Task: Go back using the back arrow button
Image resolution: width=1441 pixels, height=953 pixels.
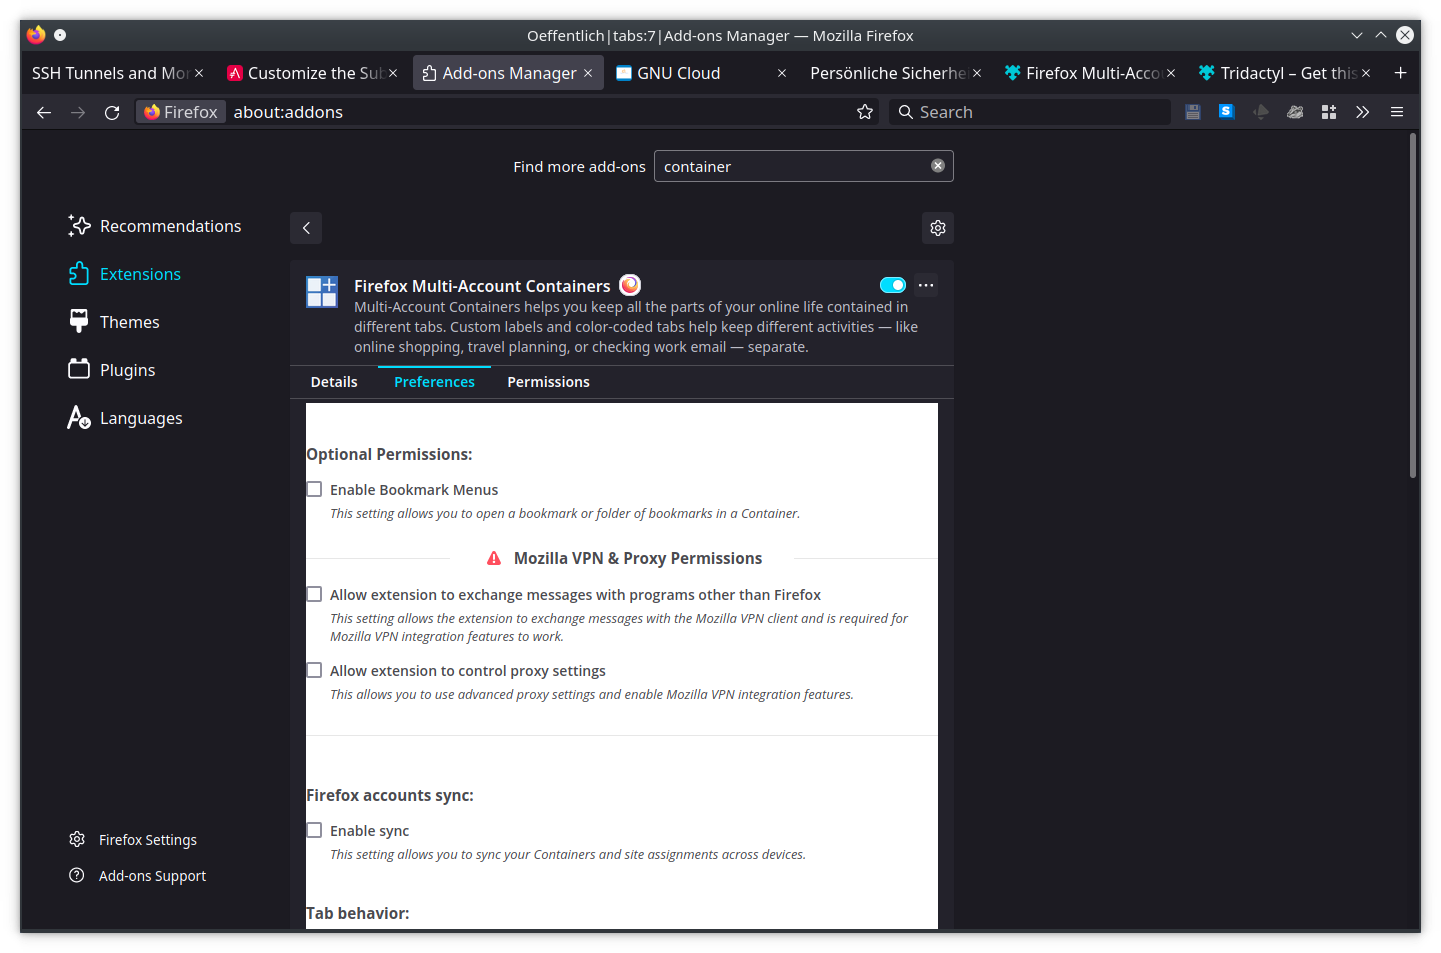Action: tap(43, 112)
